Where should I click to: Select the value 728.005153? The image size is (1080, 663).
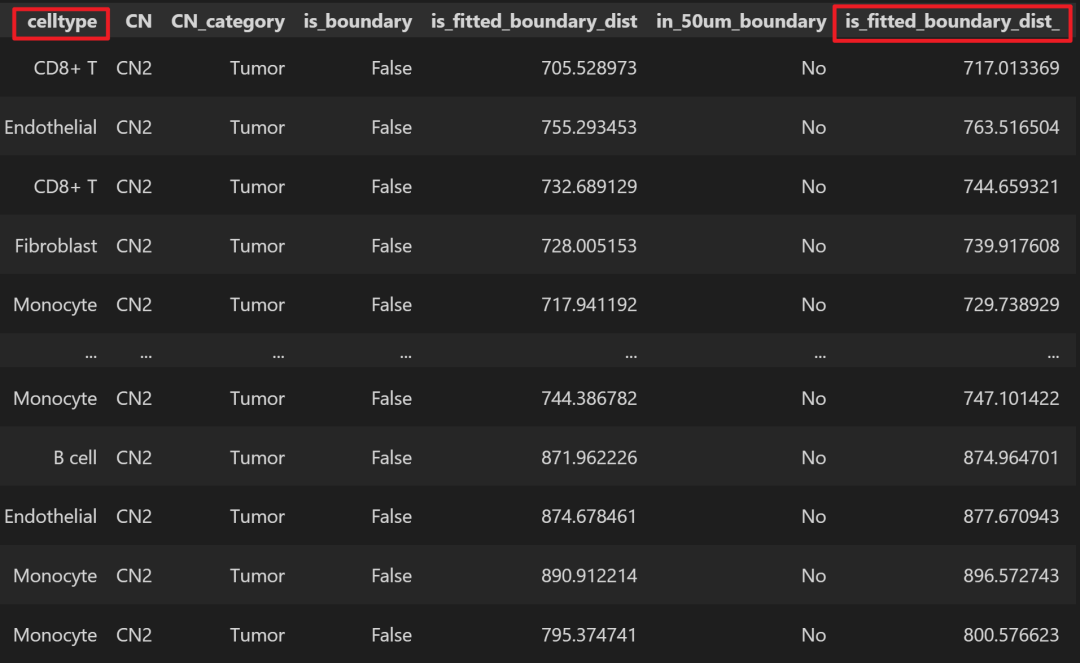pos(589,246)
